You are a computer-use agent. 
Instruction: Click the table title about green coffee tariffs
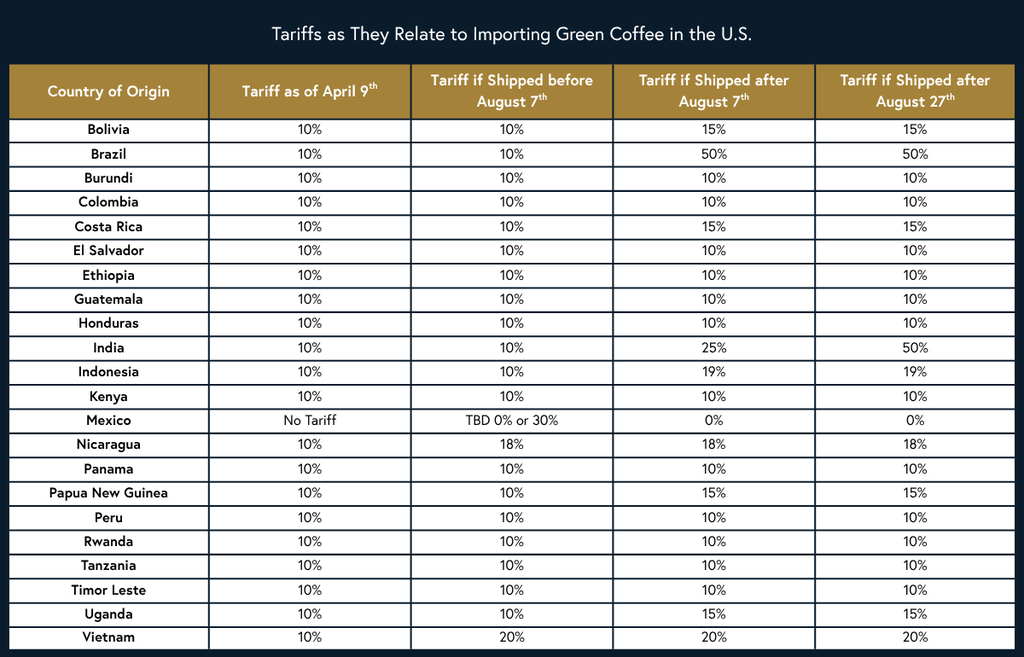click(x=511, y=34)
